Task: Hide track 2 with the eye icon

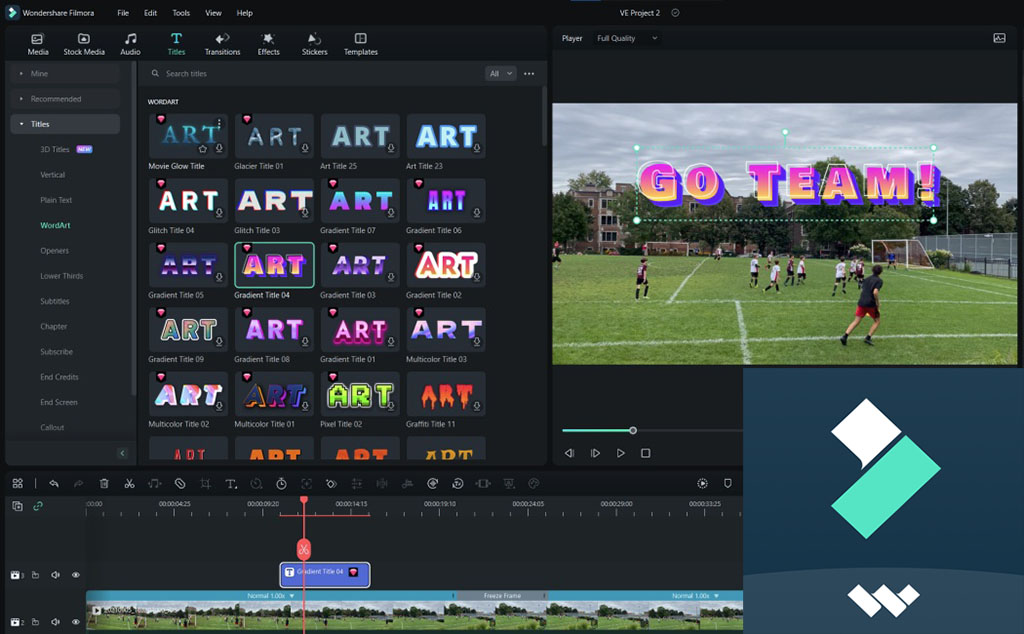Action: point(76,622)
